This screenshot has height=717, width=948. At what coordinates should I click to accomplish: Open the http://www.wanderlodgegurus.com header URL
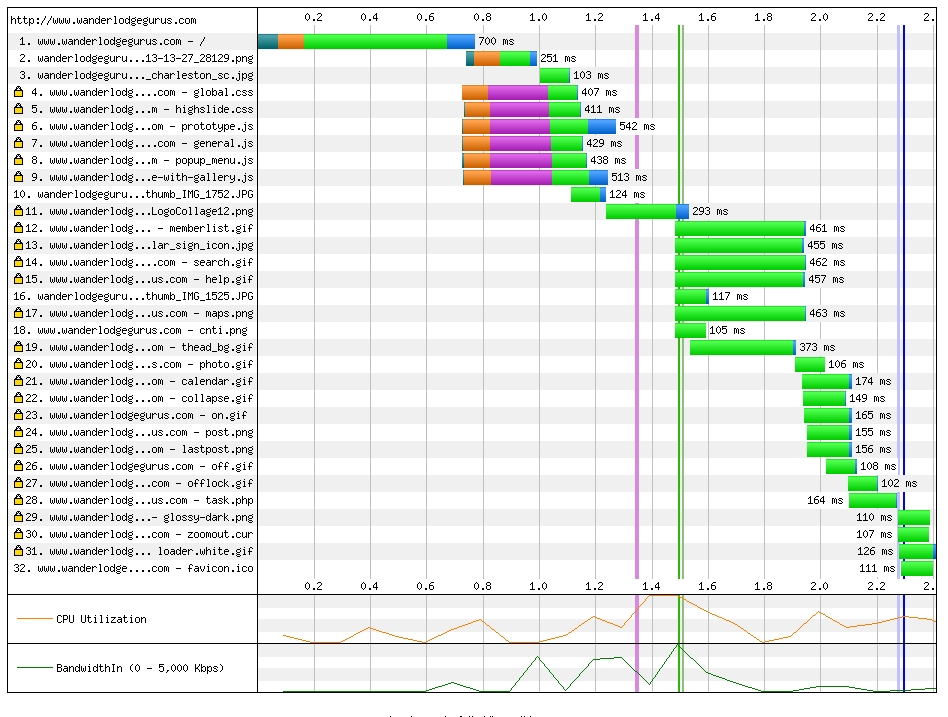tap(103, 20)
